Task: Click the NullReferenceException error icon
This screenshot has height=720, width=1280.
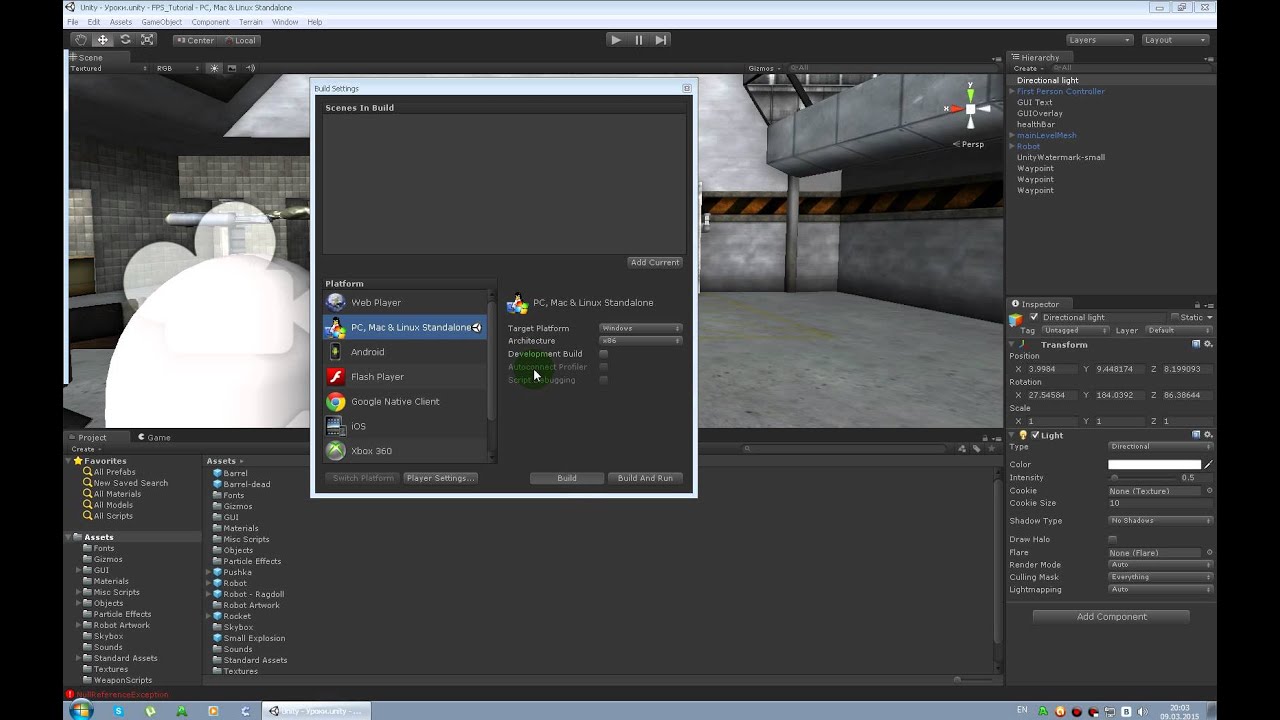Action: click(69, 694)
